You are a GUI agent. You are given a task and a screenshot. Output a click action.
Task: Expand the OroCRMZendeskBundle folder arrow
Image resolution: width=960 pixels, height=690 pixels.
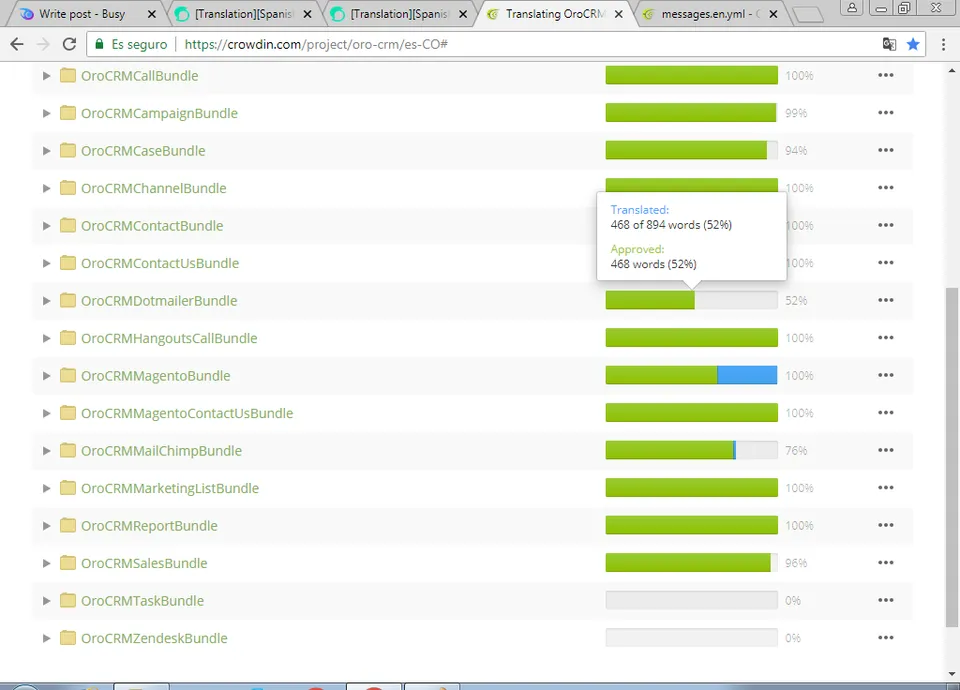coord(46,638)
